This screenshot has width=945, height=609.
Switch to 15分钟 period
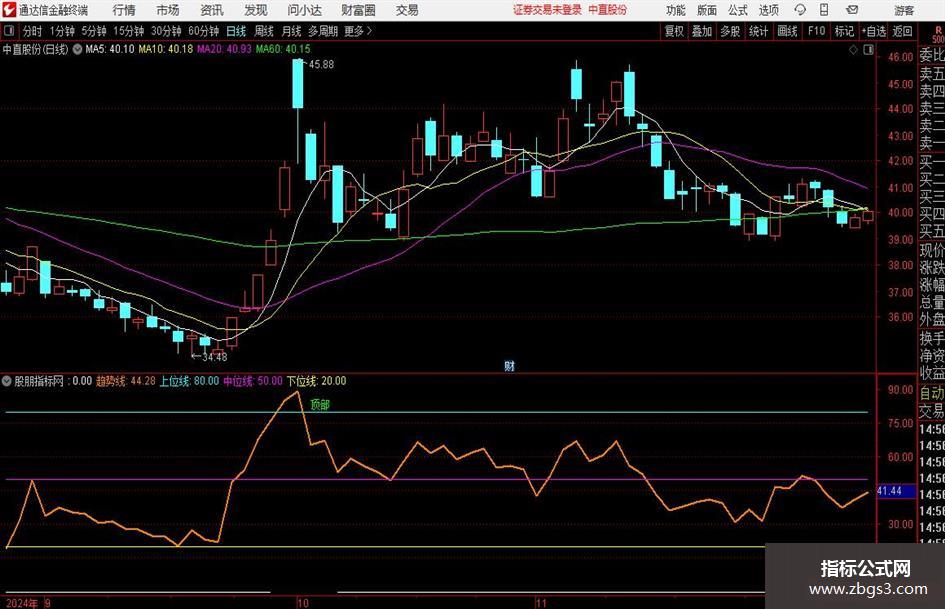click(129, 31)
